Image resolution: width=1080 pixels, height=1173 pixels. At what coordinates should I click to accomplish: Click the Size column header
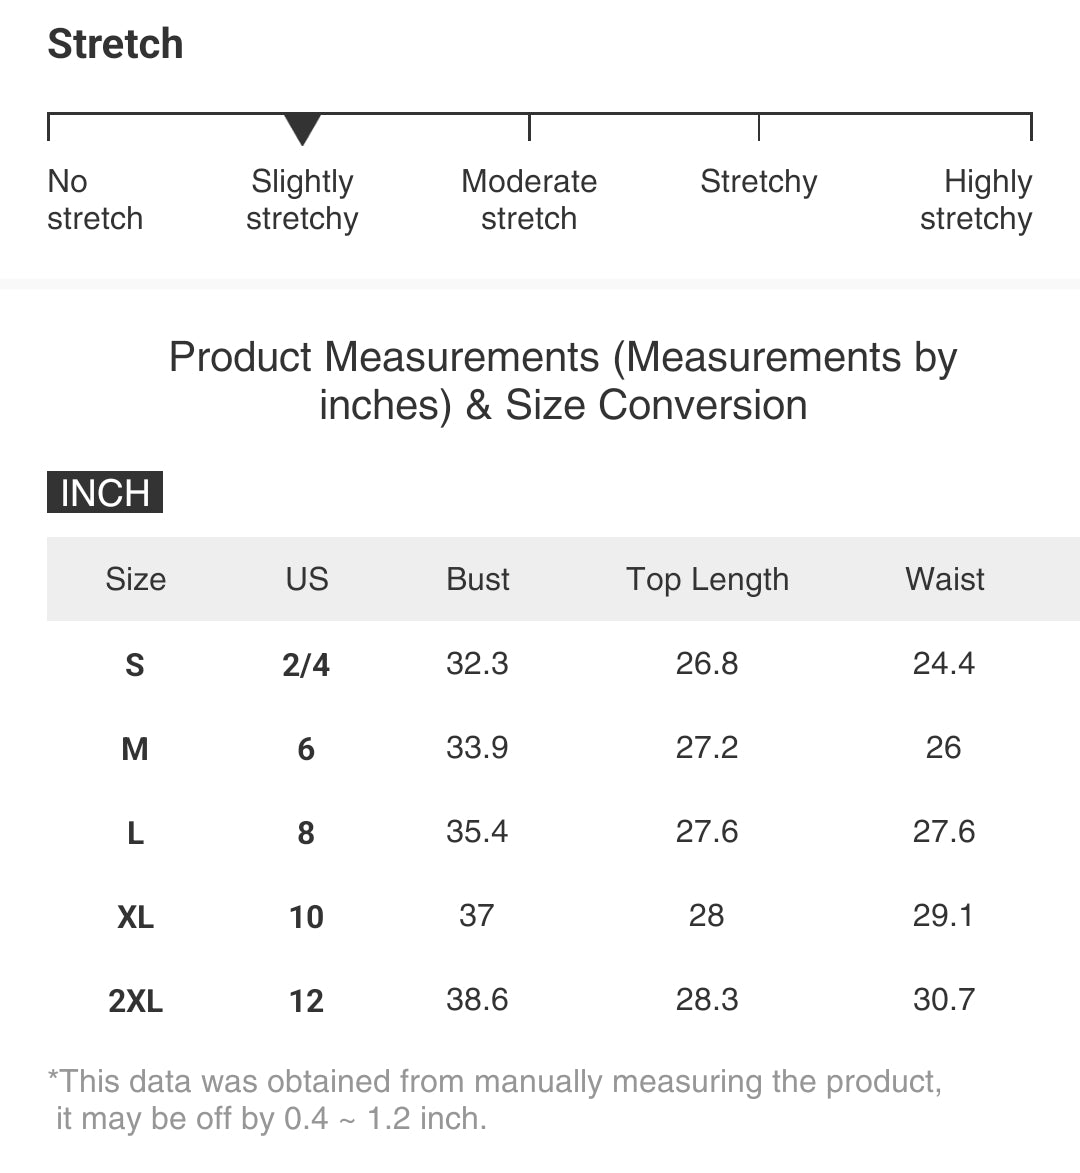coord(135,579)
